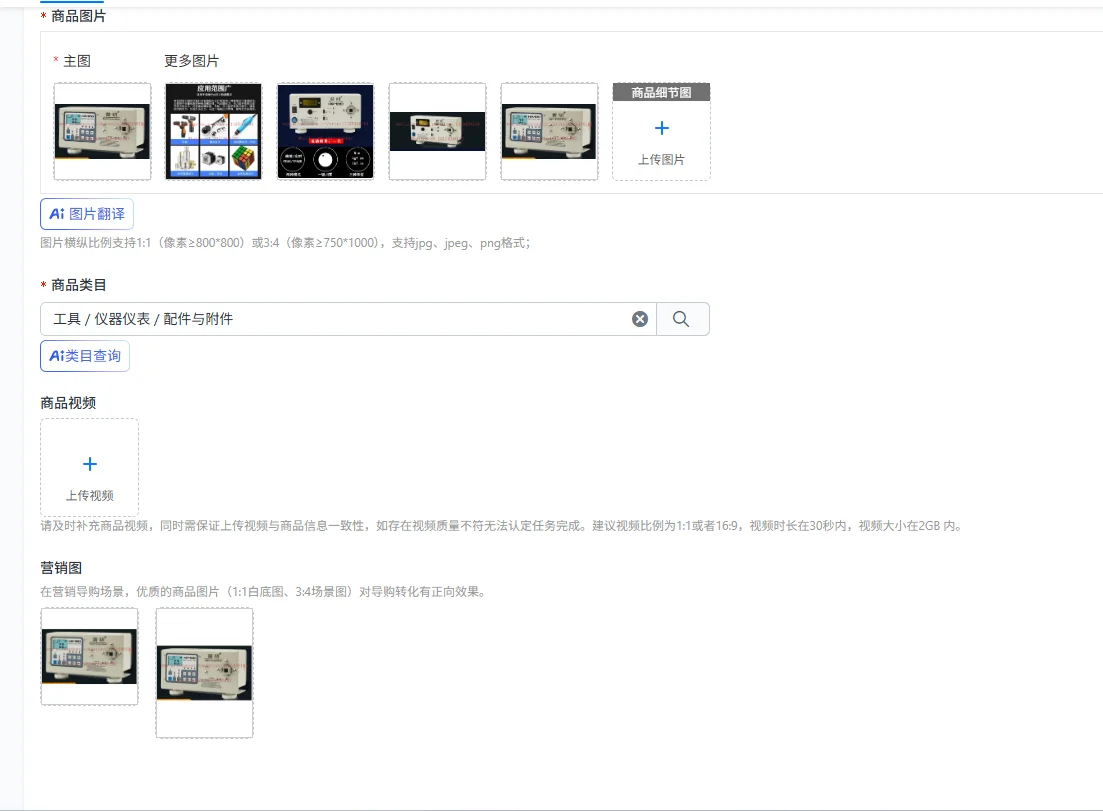Clear the product category field
The image size is (1103, 811).
point(639,319)
